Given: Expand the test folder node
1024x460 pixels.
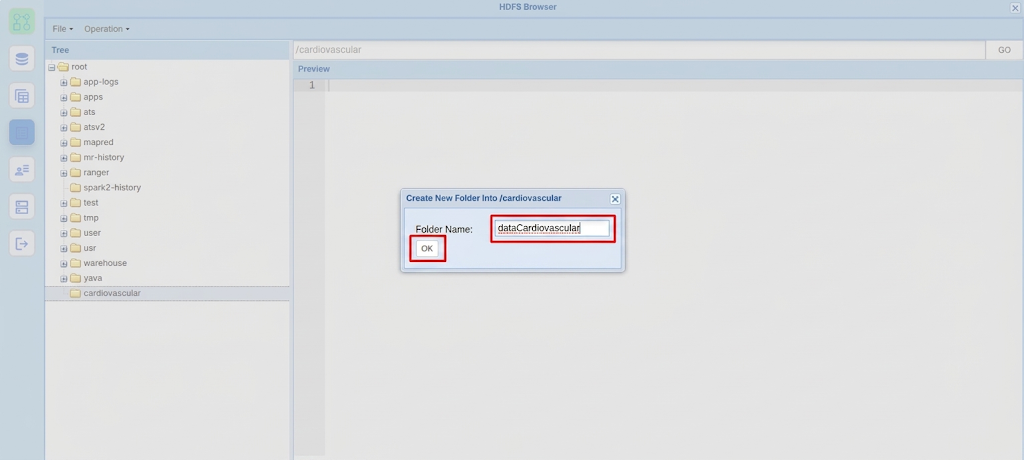Looking at the screenshot, I should [x=64, y=203].
